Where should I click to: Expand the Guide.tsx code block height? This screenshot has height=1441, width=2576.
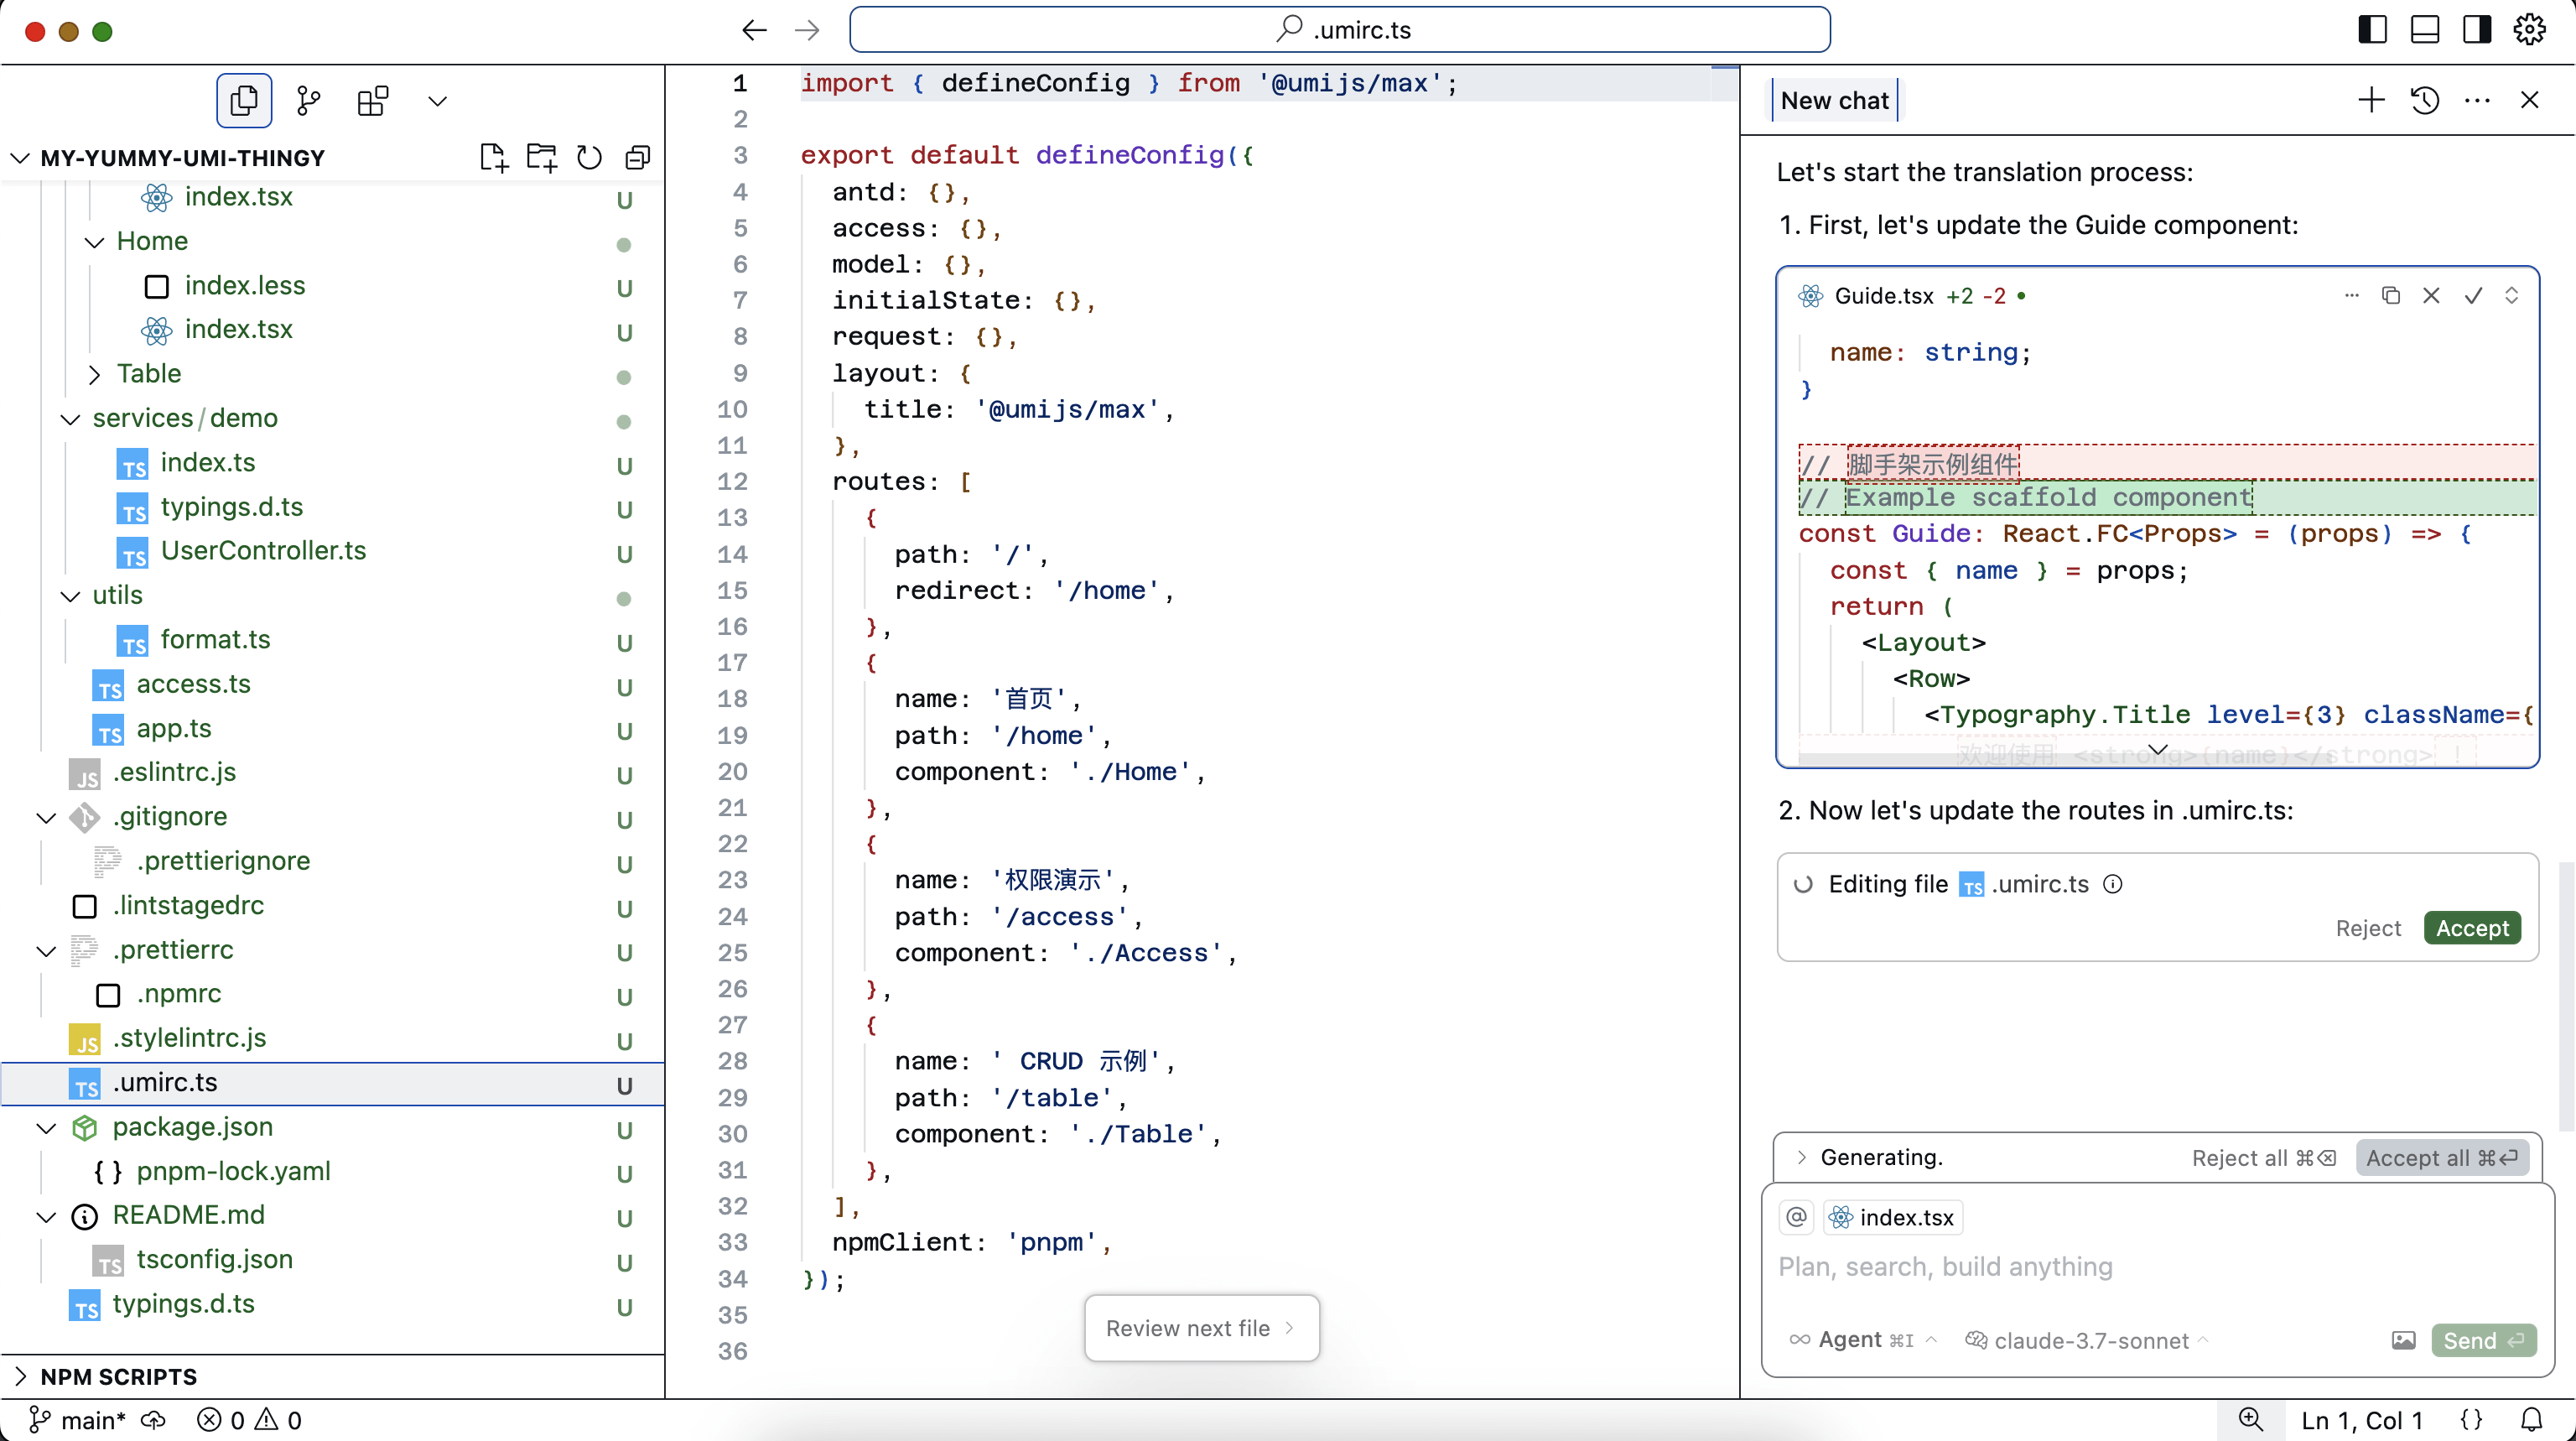pyautogui.click(x=2511, y=295)
